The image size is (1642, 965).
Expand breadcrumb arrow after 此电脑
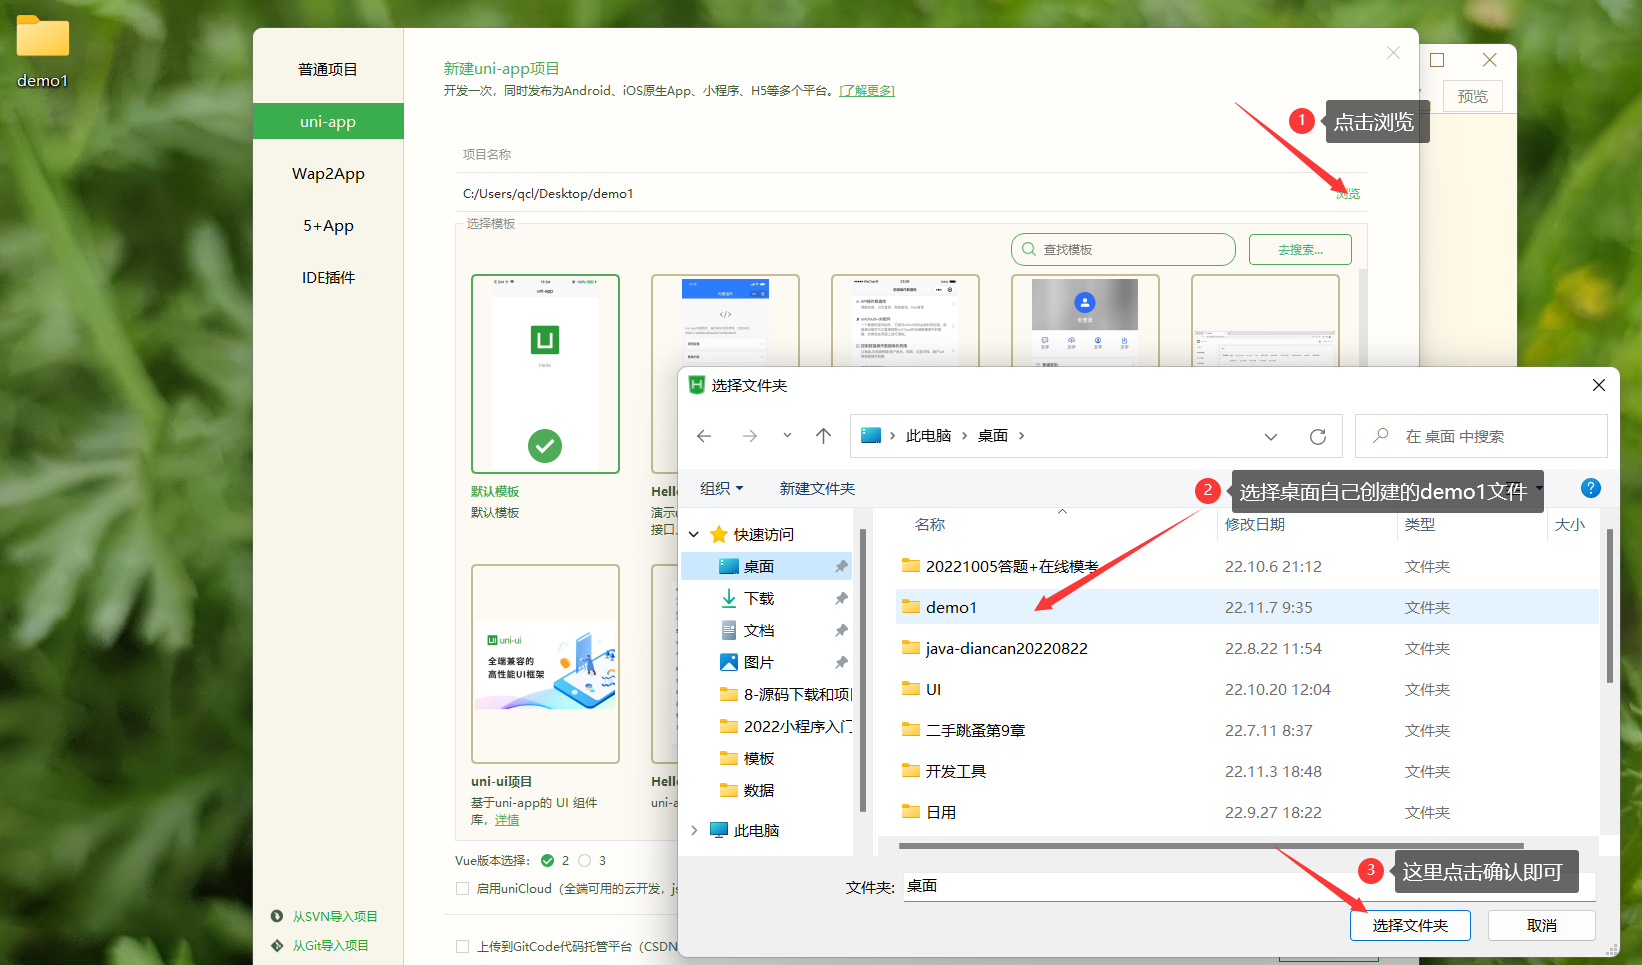click(x=964, y=436)
